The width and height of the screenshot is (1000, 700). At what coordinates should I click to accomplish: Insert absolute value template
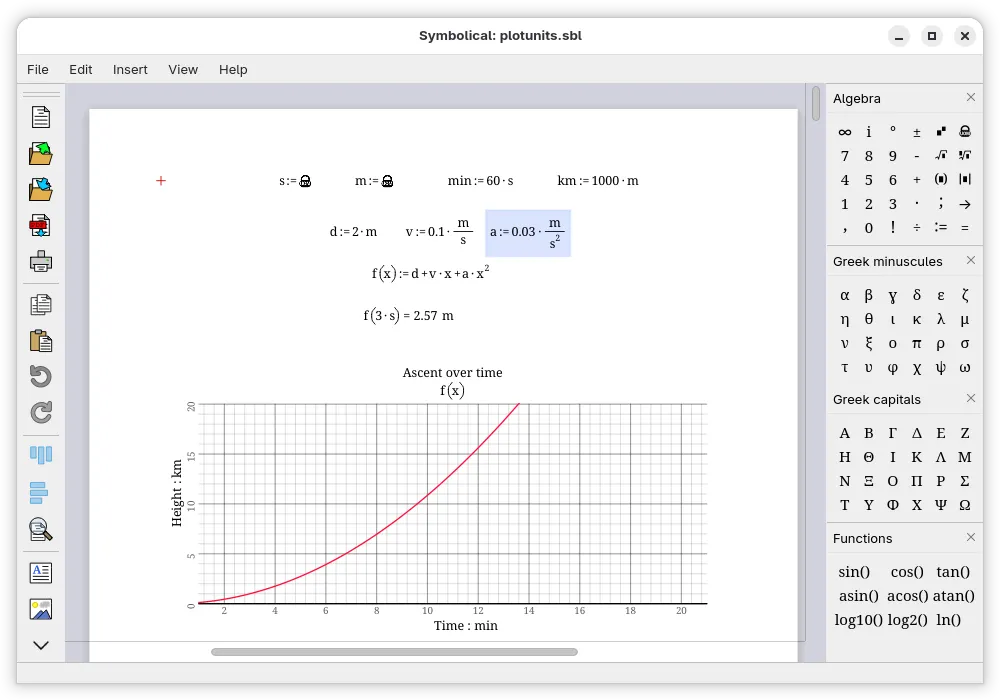coord(965,179)
